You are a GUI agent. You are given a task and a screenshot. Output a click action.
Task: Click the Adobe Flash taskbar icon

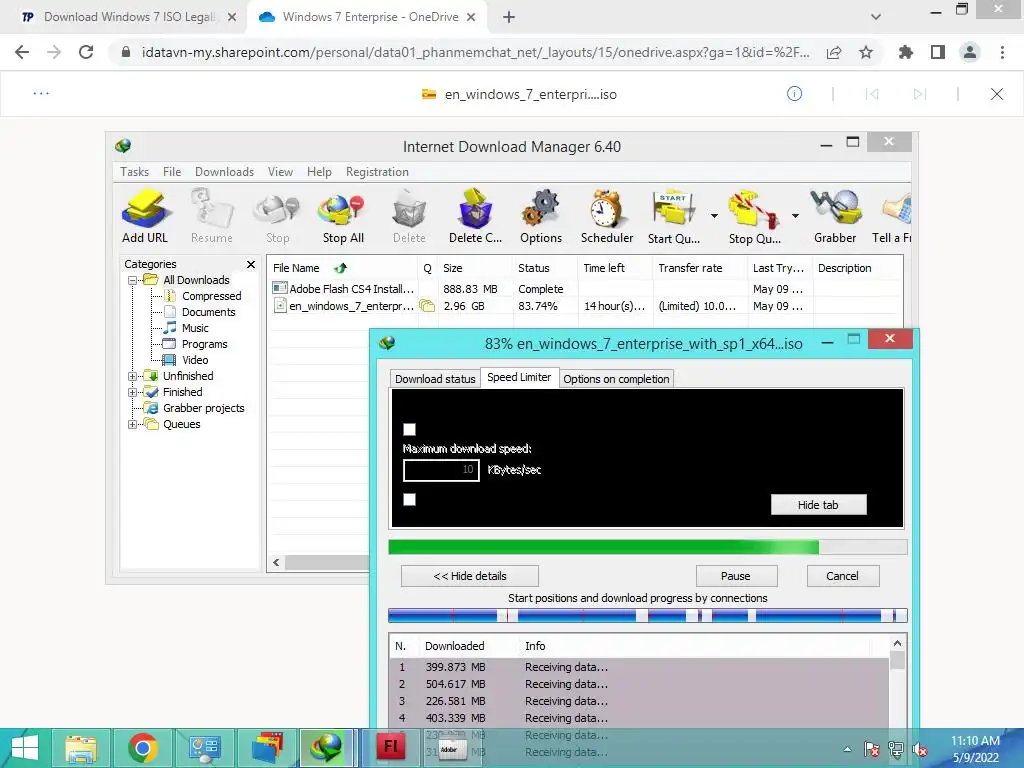391,748
